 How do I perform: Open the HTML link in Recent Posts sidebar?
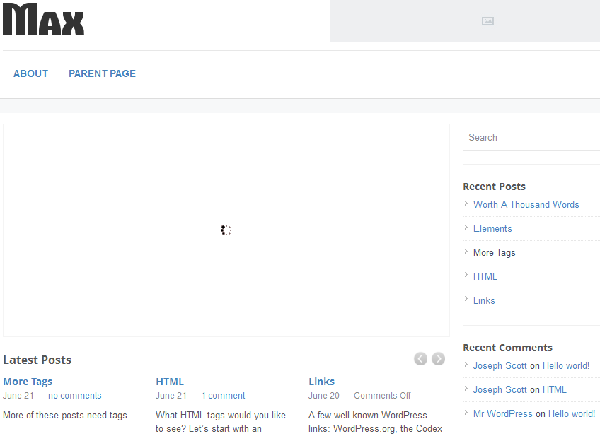click(485, 277)
